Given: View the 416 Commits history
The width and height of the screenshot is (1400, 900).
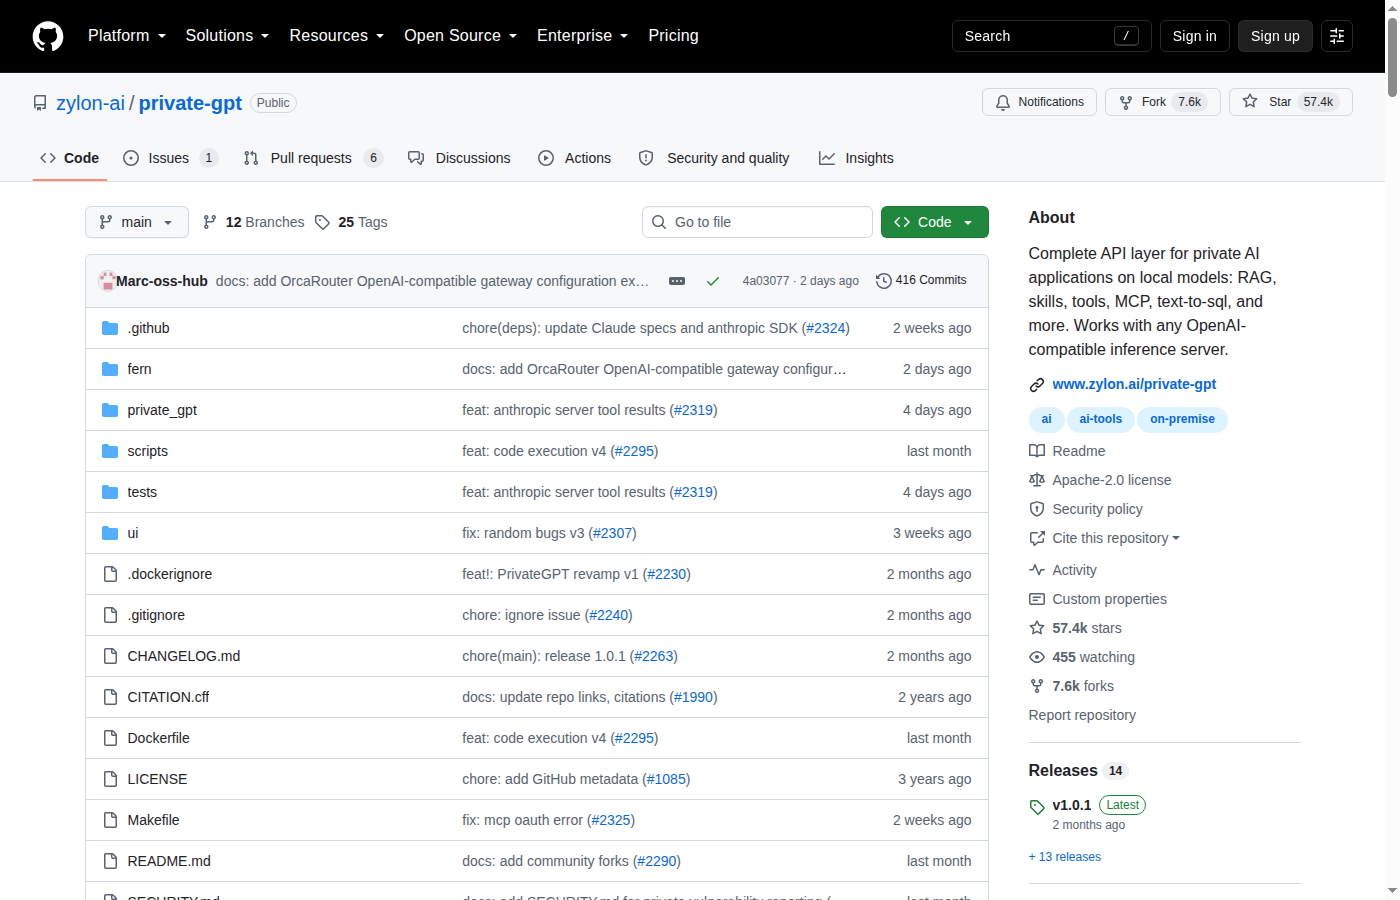Looking at the screenshot, I should pyautogui.click(x=921, y=280).
